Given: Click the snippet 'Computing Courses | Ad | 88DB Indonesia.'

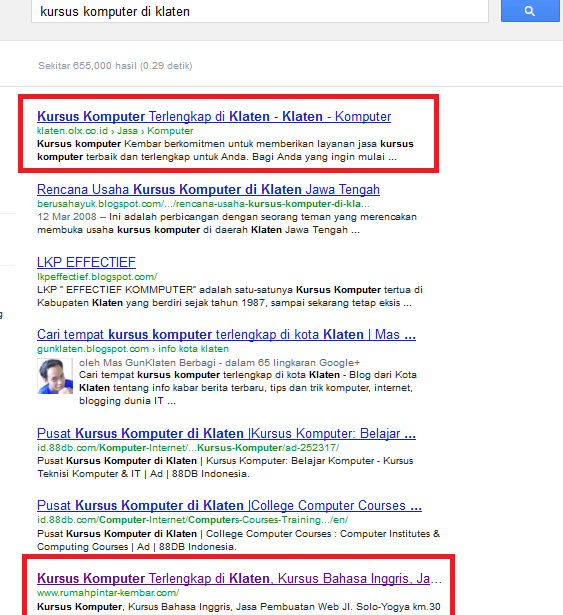Looking at the screenshot, I should [137, 547].
